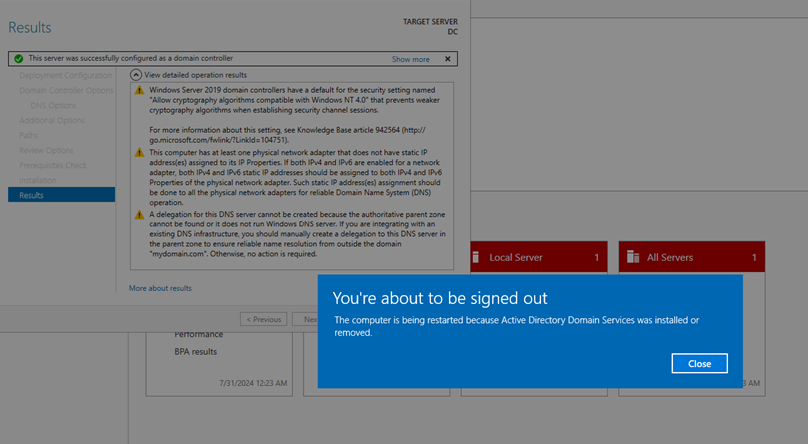Collapse View detailed operation results

click(136, 75)
